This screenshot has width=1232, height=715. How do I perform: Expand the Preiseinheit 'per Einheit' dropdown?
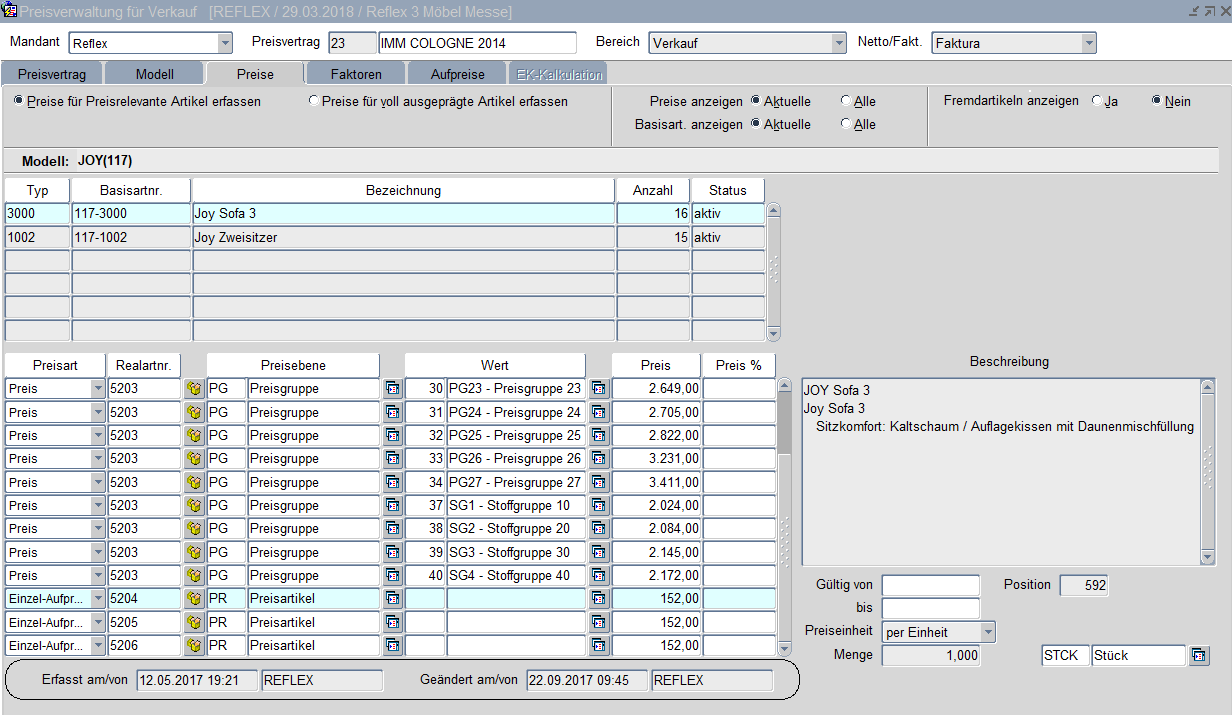tap(988, 632)
